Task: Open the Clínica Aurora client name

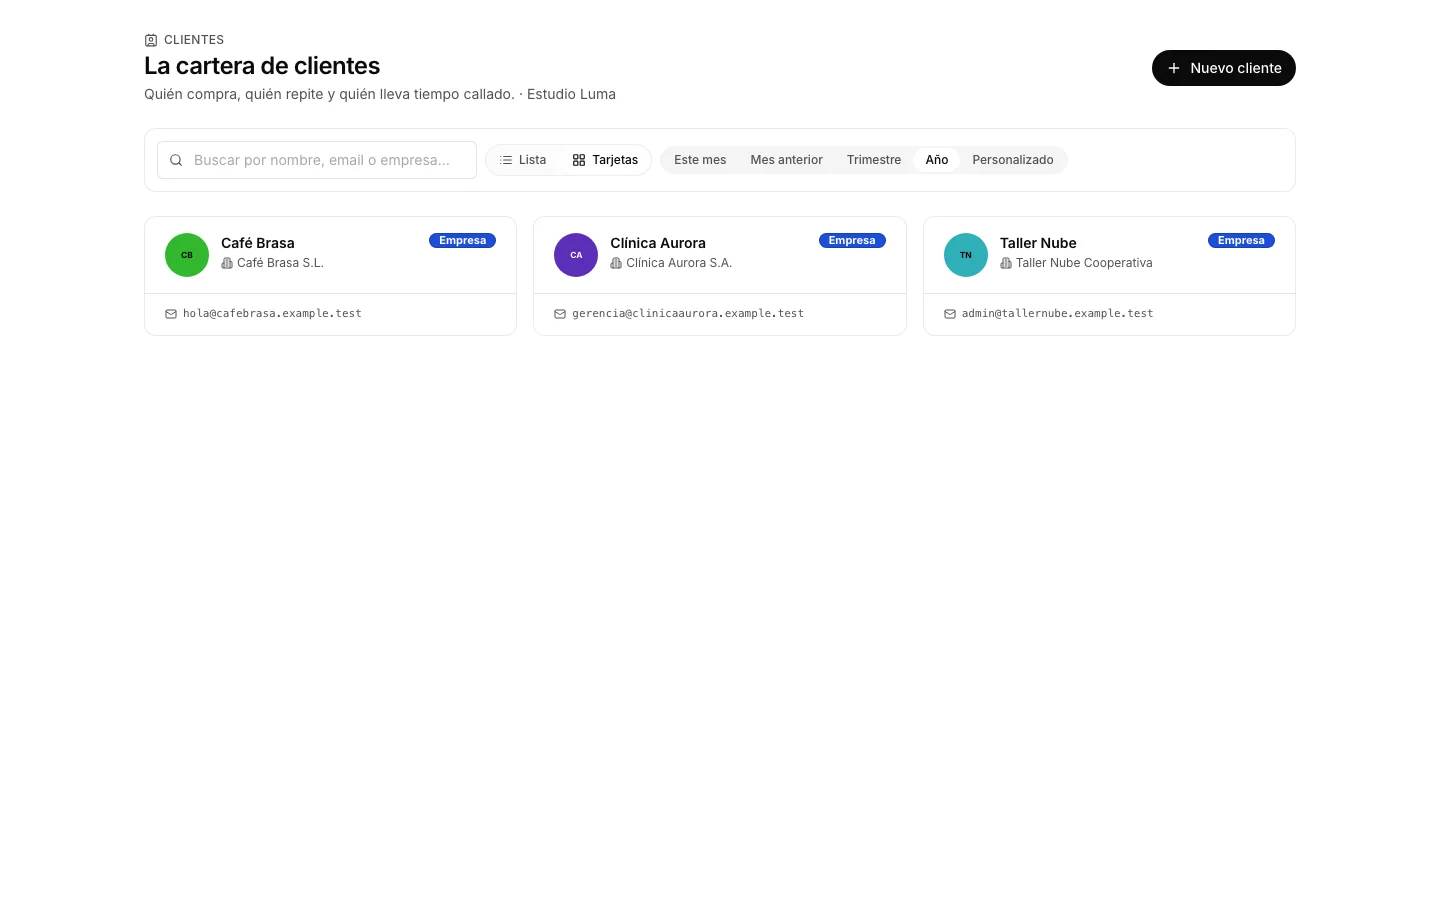Action: [658, 243]
